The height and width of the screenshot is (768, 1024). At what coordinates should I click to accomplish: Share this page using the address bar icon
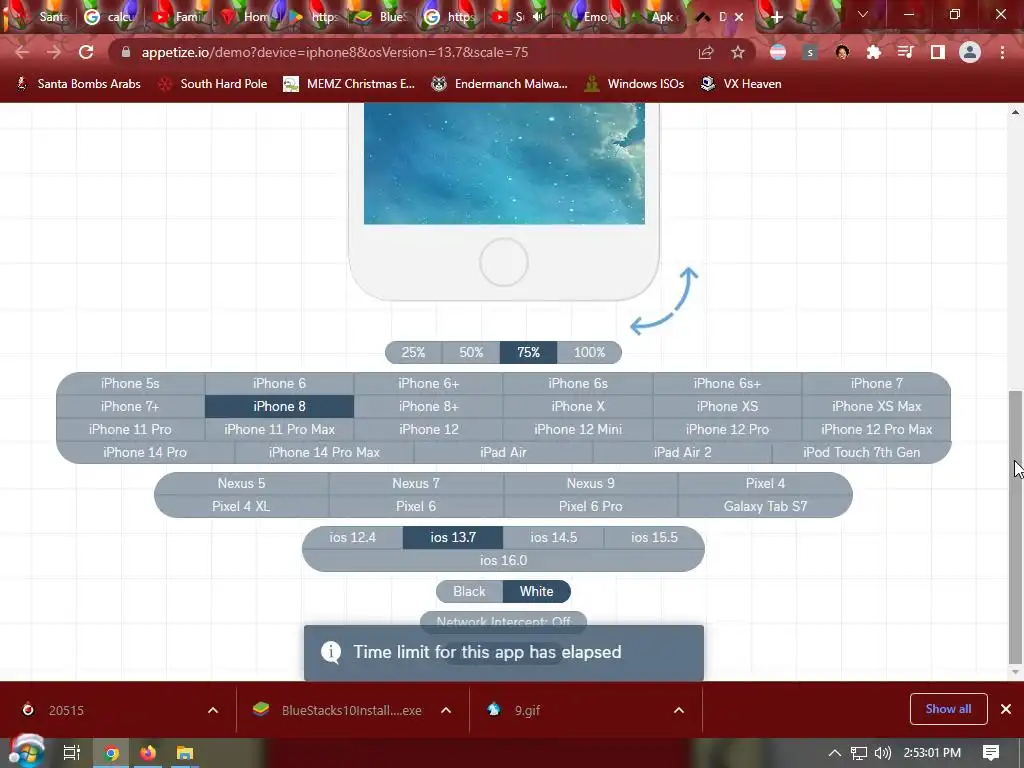tap(706, 52)
